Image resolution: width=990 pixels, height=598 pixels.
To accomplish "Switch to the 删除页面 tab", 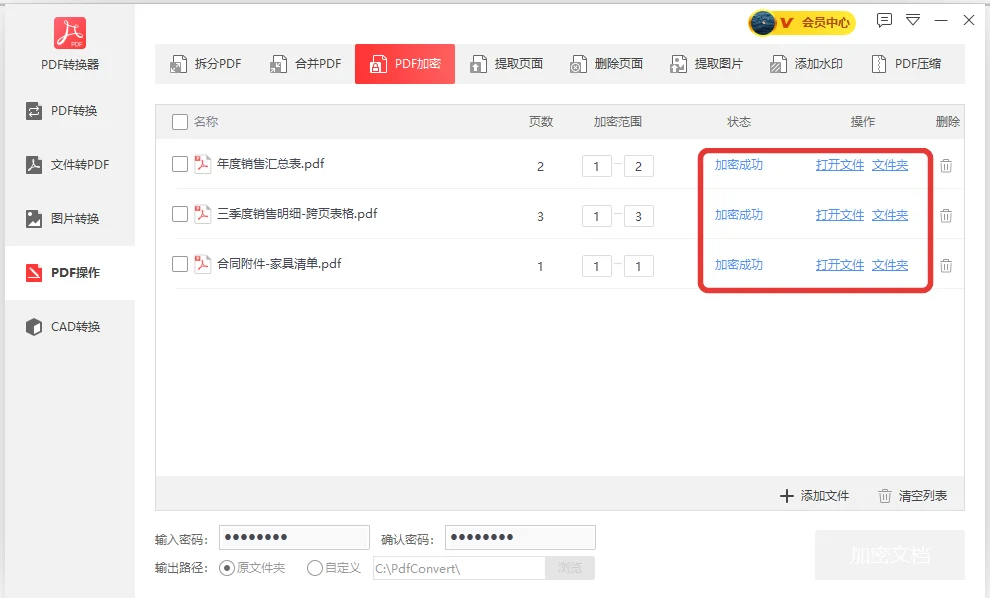I will pos(605,64).
